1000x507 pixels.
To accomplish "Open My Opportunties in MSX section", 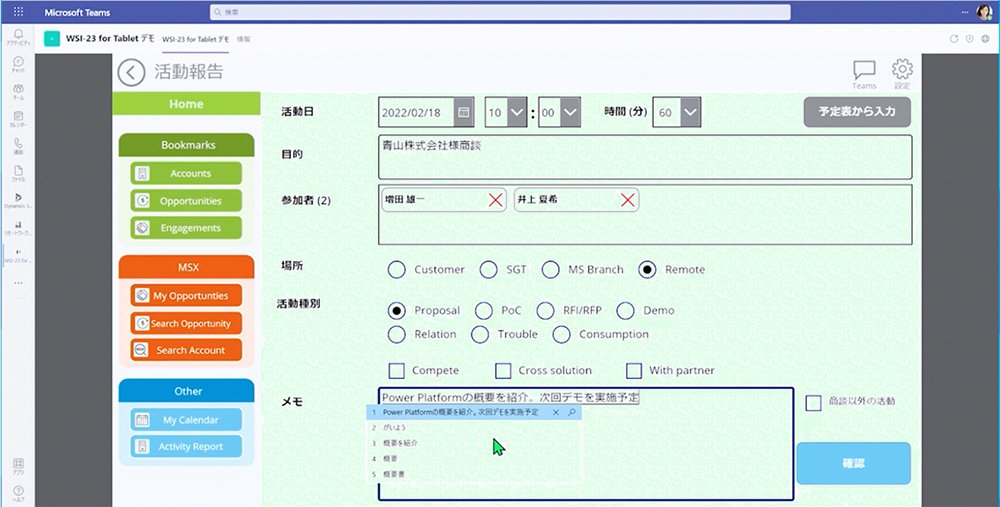I will pyautogui.click(x=186, y=296).
